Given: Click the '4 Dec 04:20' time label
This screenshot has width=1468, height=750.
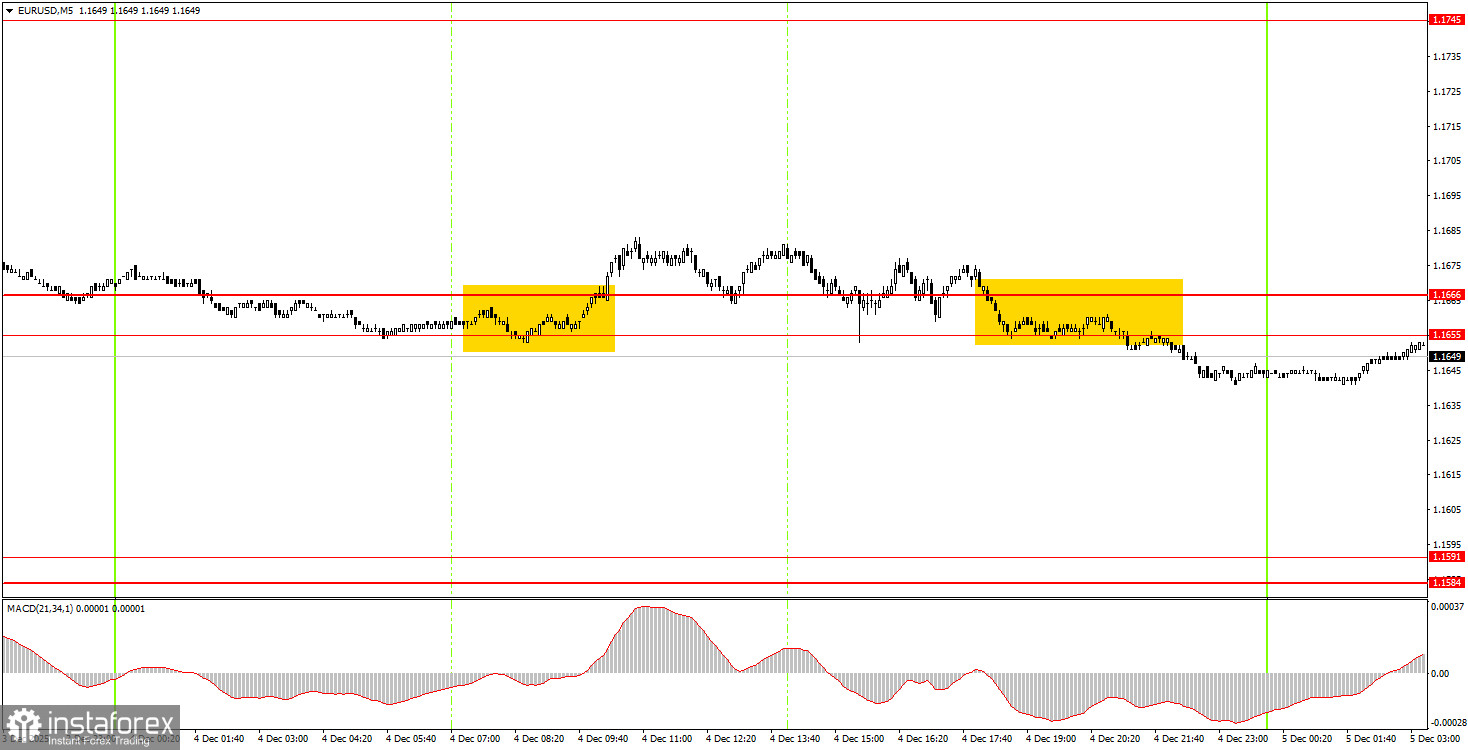Looking at the screenshot, I should pos(346,739).
